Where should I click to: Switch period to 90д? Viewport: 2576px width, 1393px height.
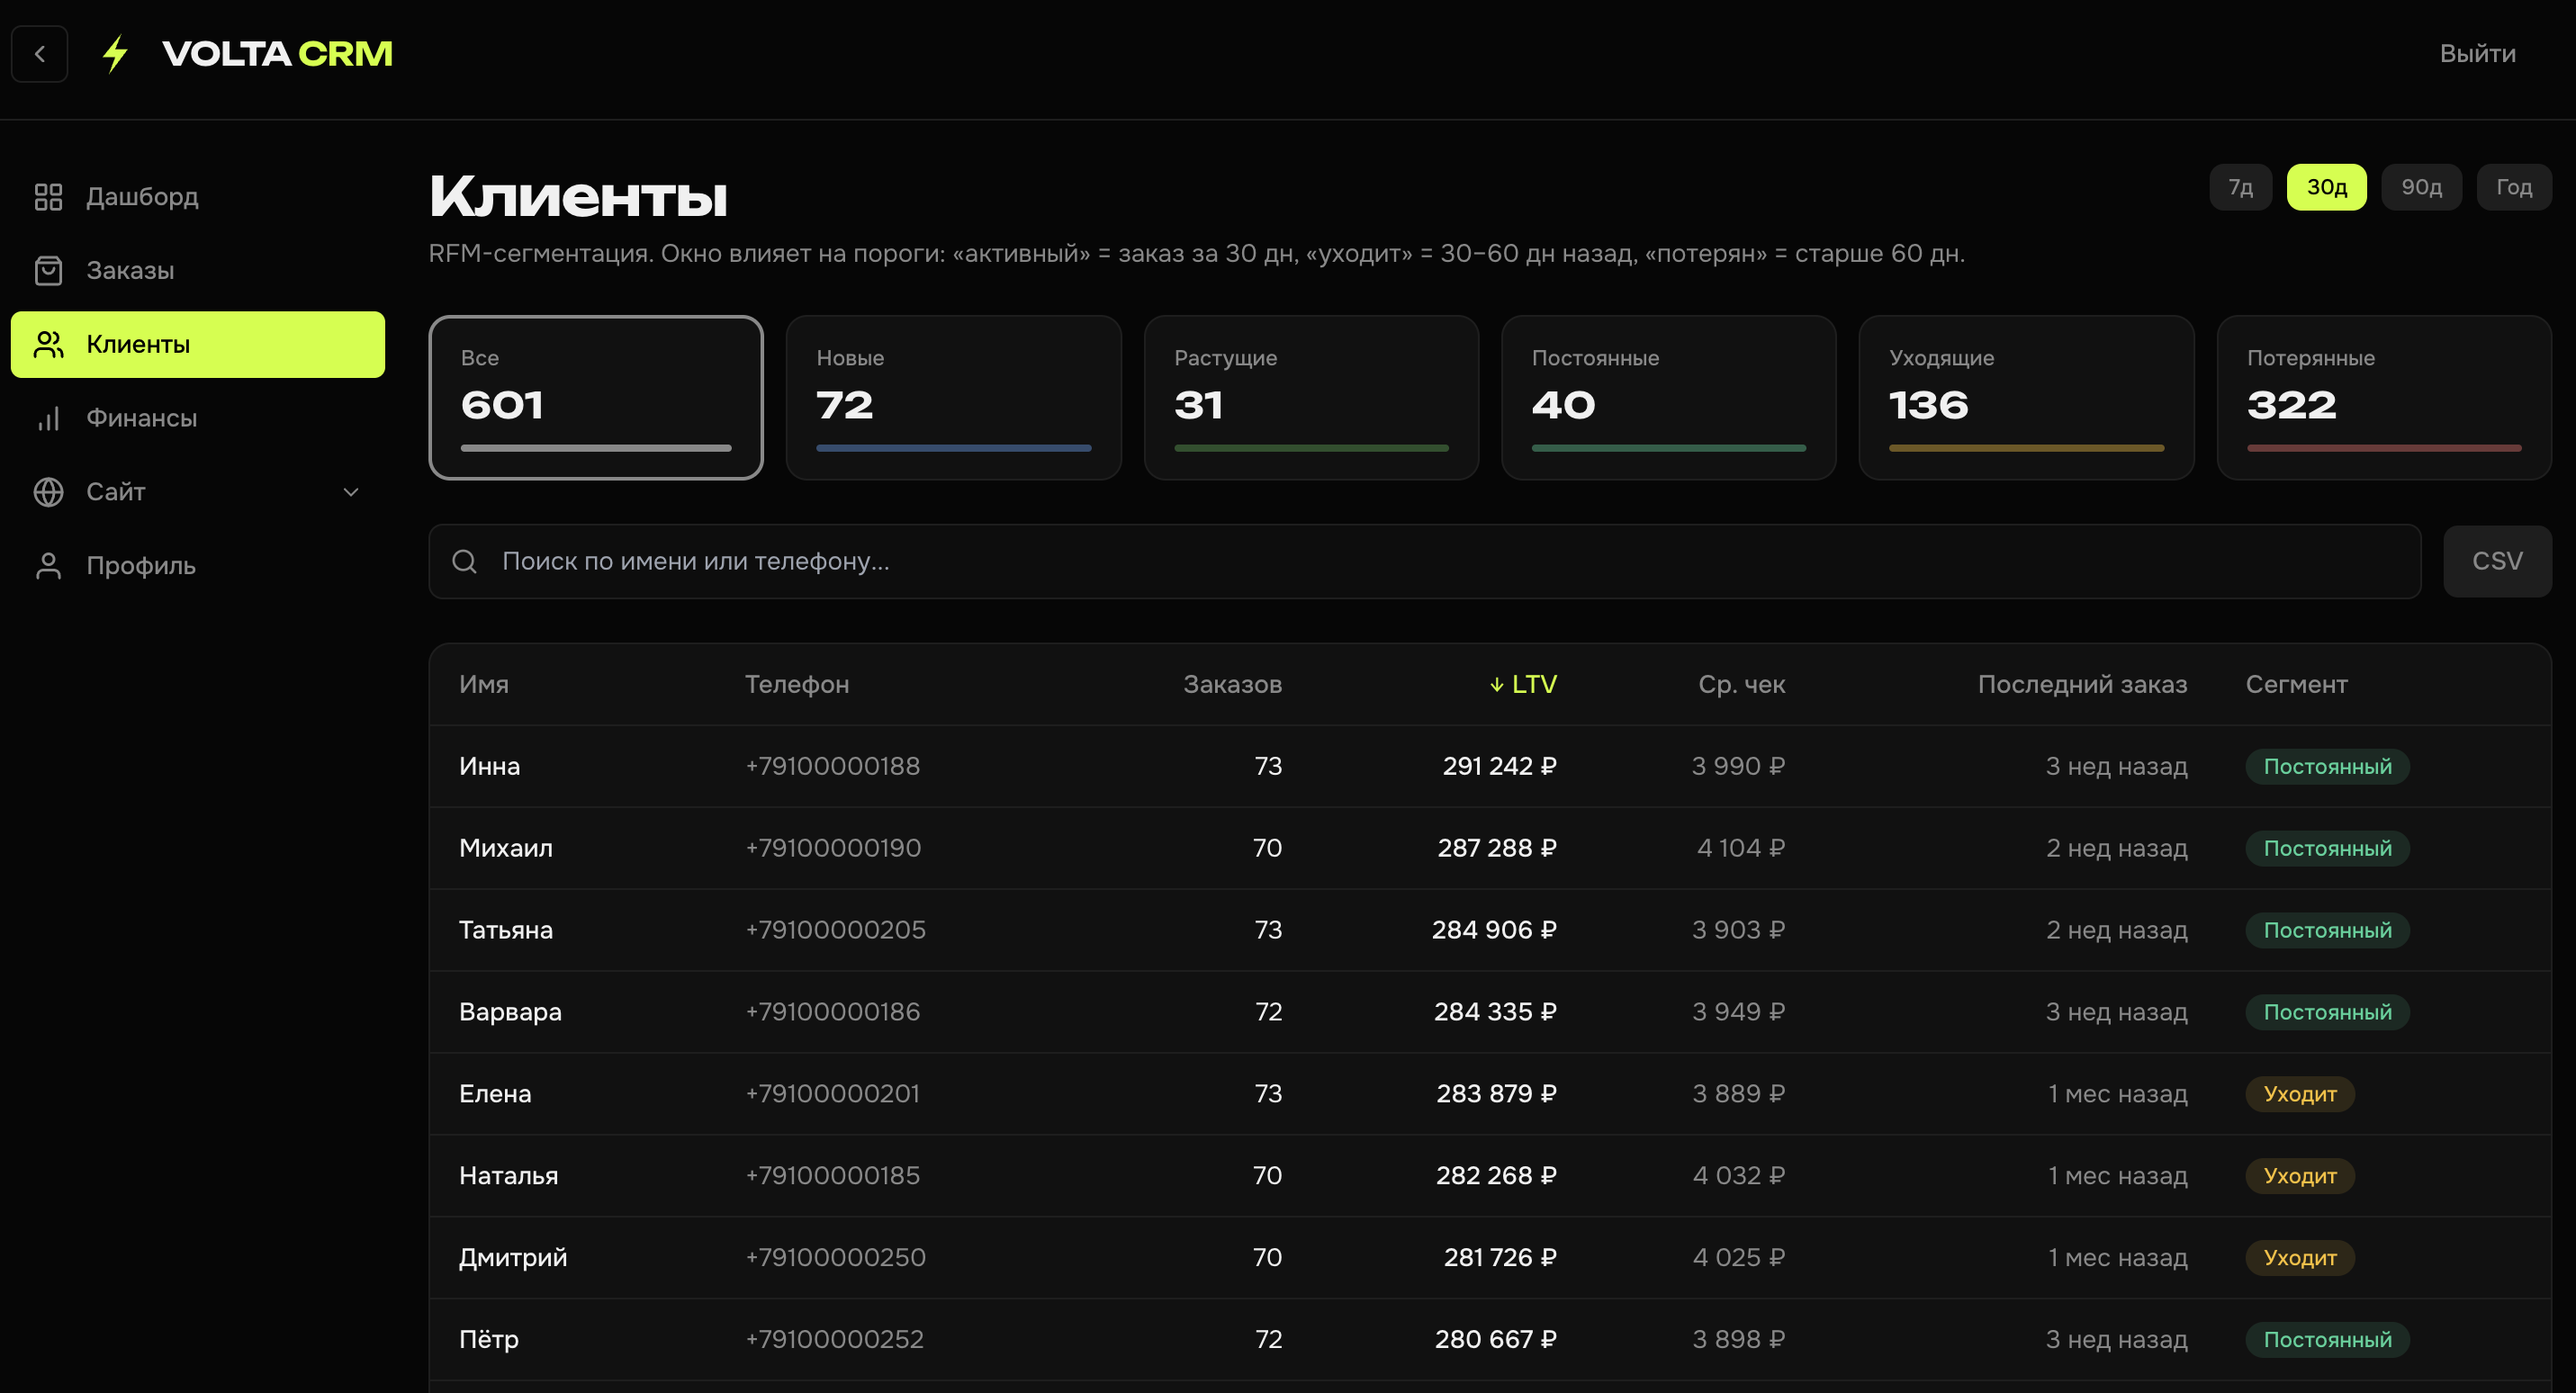coord(2421,188)
